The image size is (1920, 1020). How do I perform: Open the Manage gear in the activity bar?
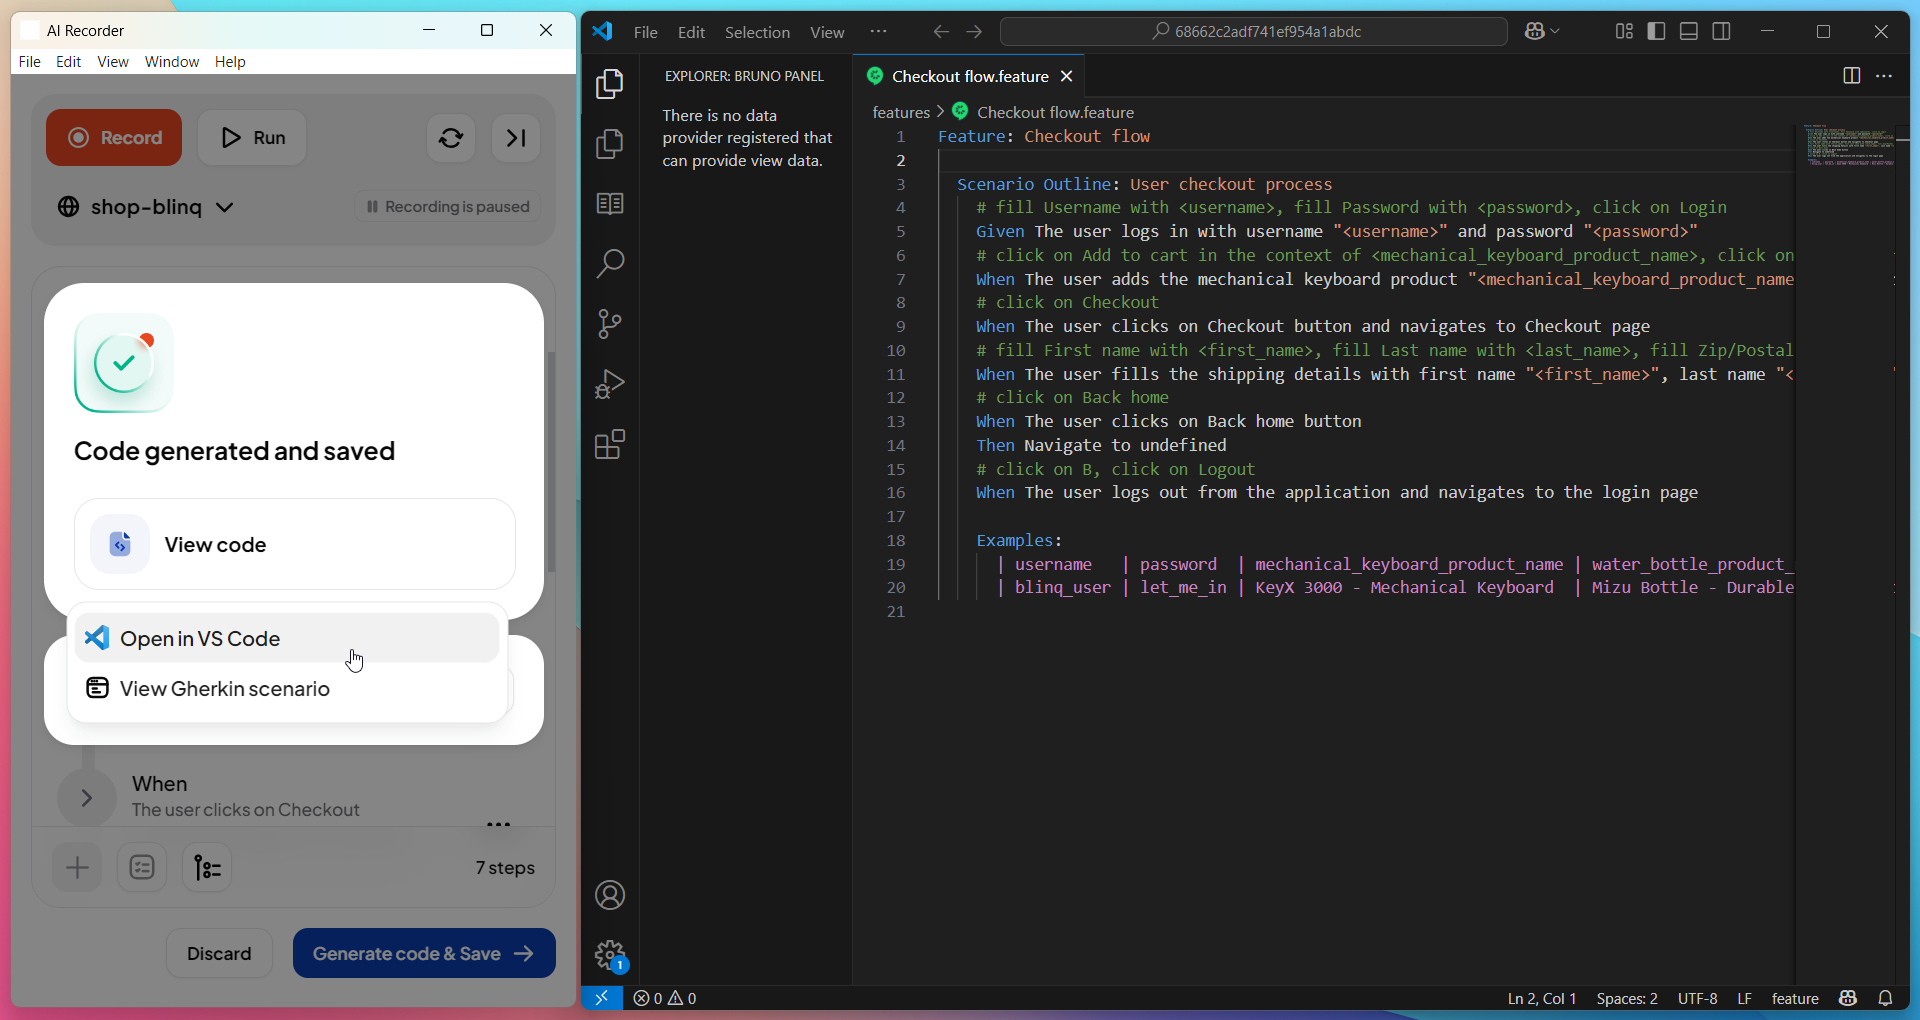(x=609, y=955)
